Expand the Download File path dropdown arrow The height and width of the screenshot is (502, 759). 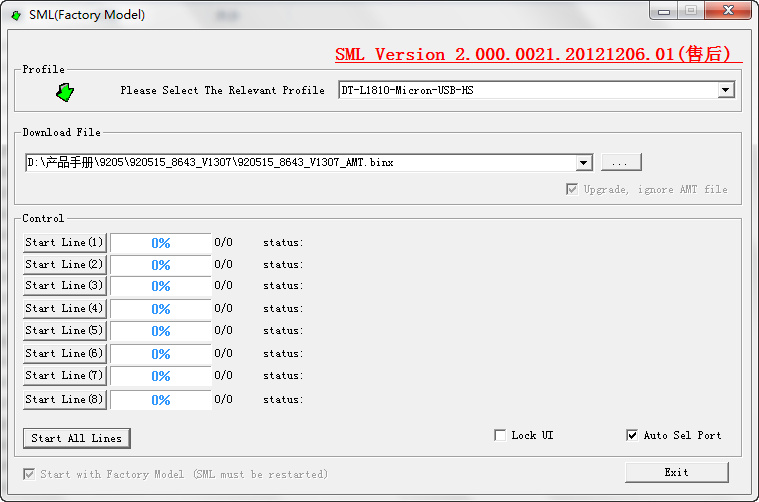(584, 163)
